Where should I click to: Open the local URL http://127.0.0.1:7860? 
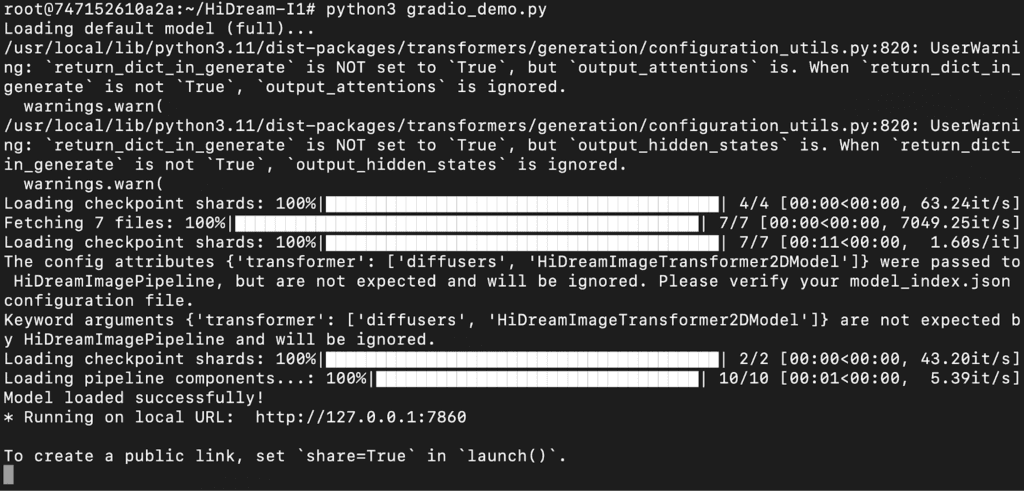360,417
